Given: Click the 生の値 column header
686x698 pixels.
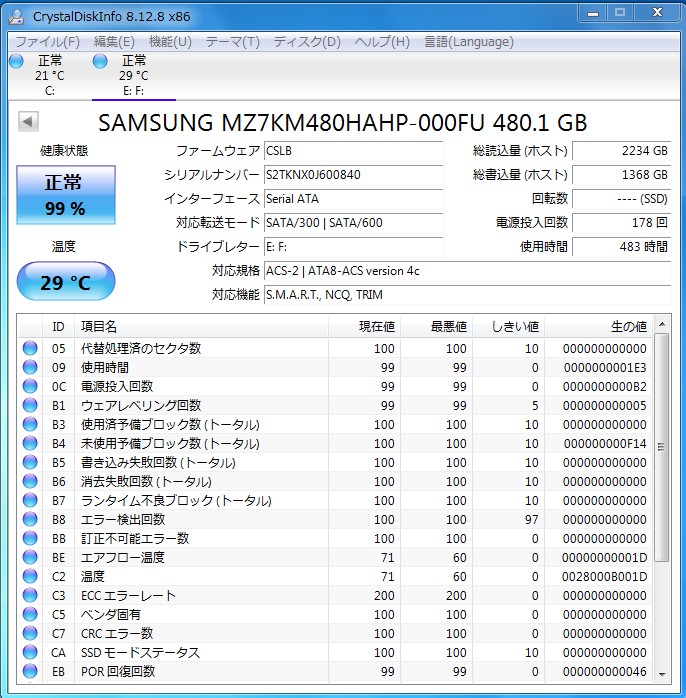Looking at the screenshot, I should coord(628,327).
